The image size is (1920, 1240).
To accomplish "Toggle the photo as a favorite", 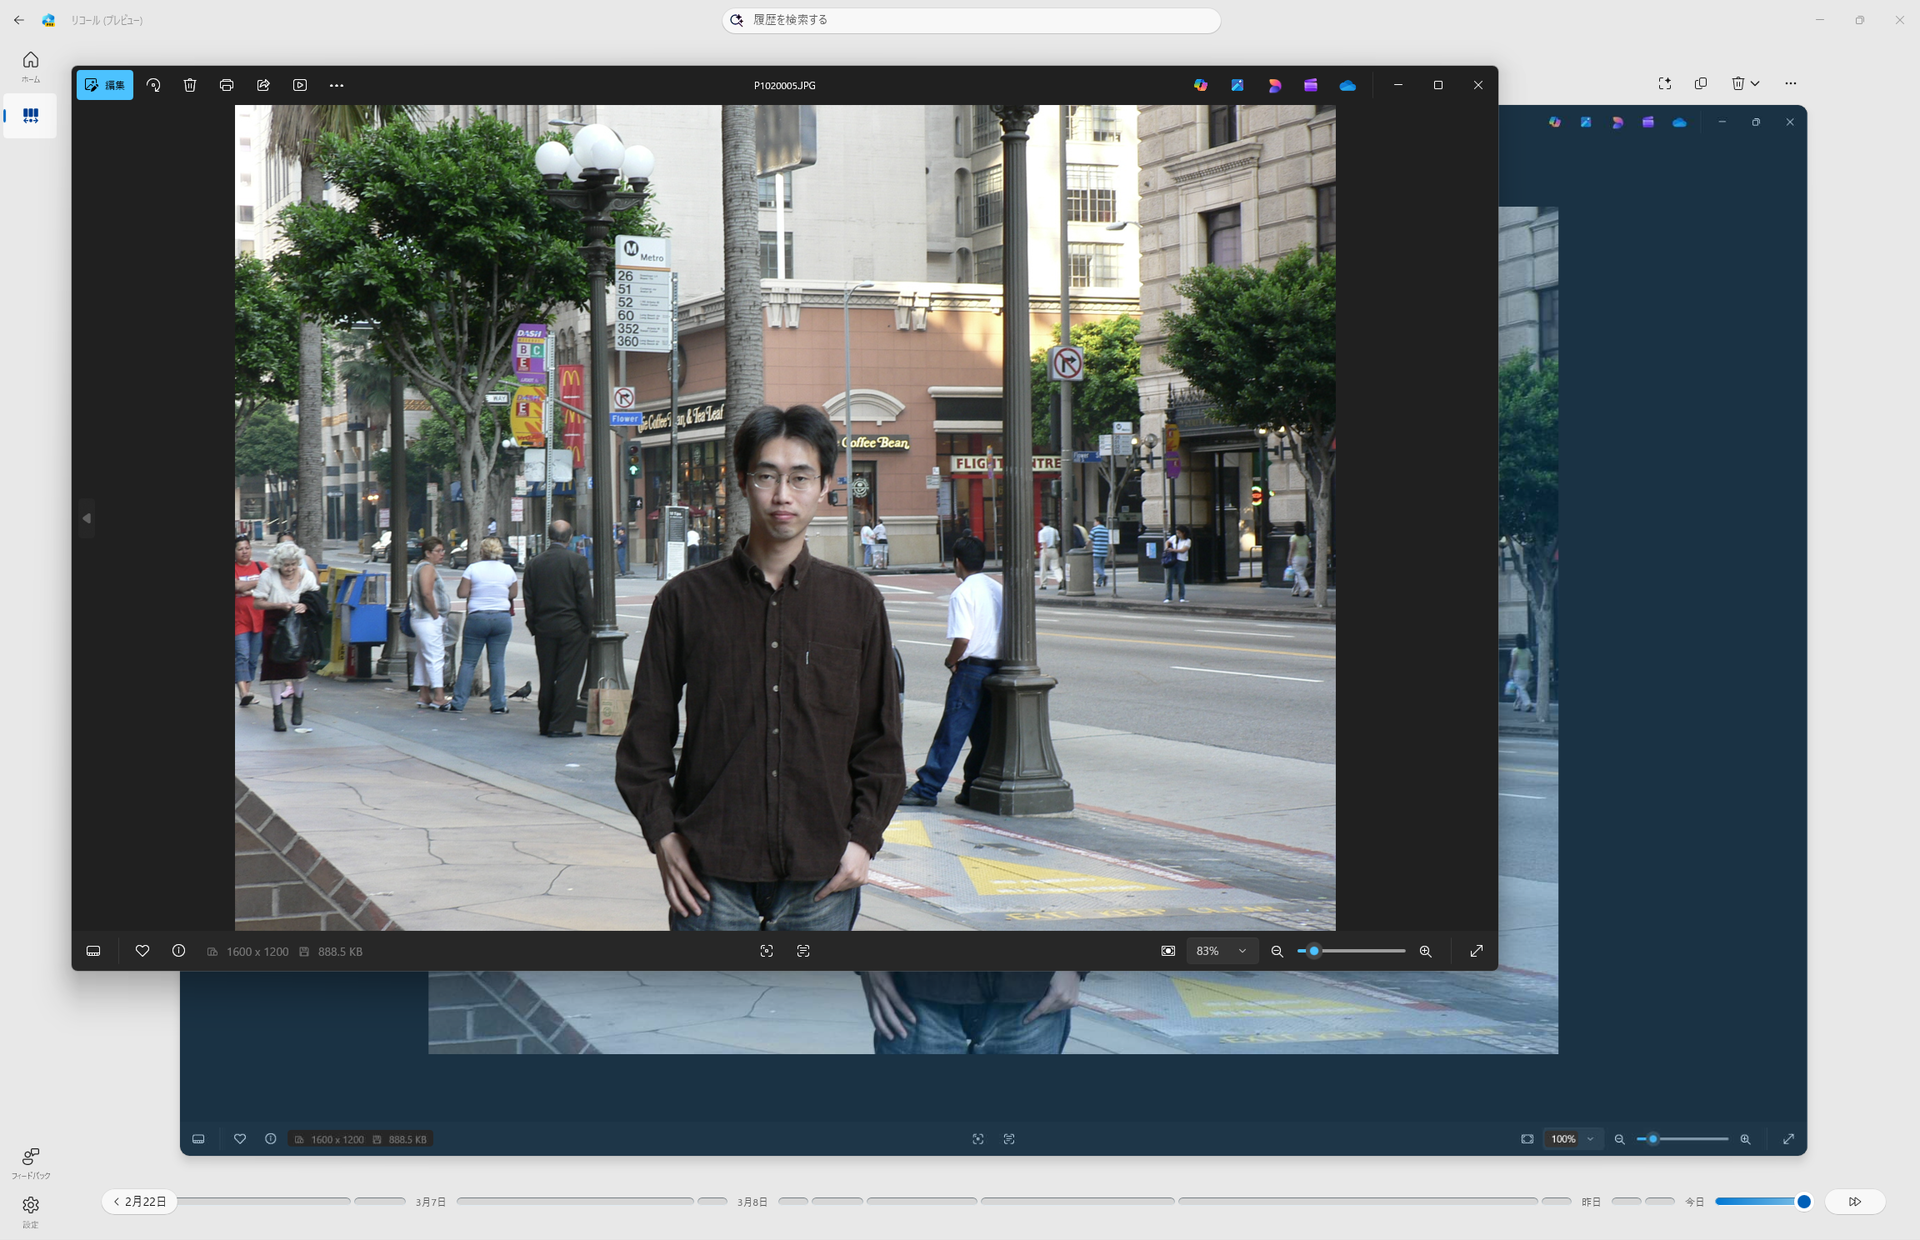I will pyautogui.click(x=143, y=951).
